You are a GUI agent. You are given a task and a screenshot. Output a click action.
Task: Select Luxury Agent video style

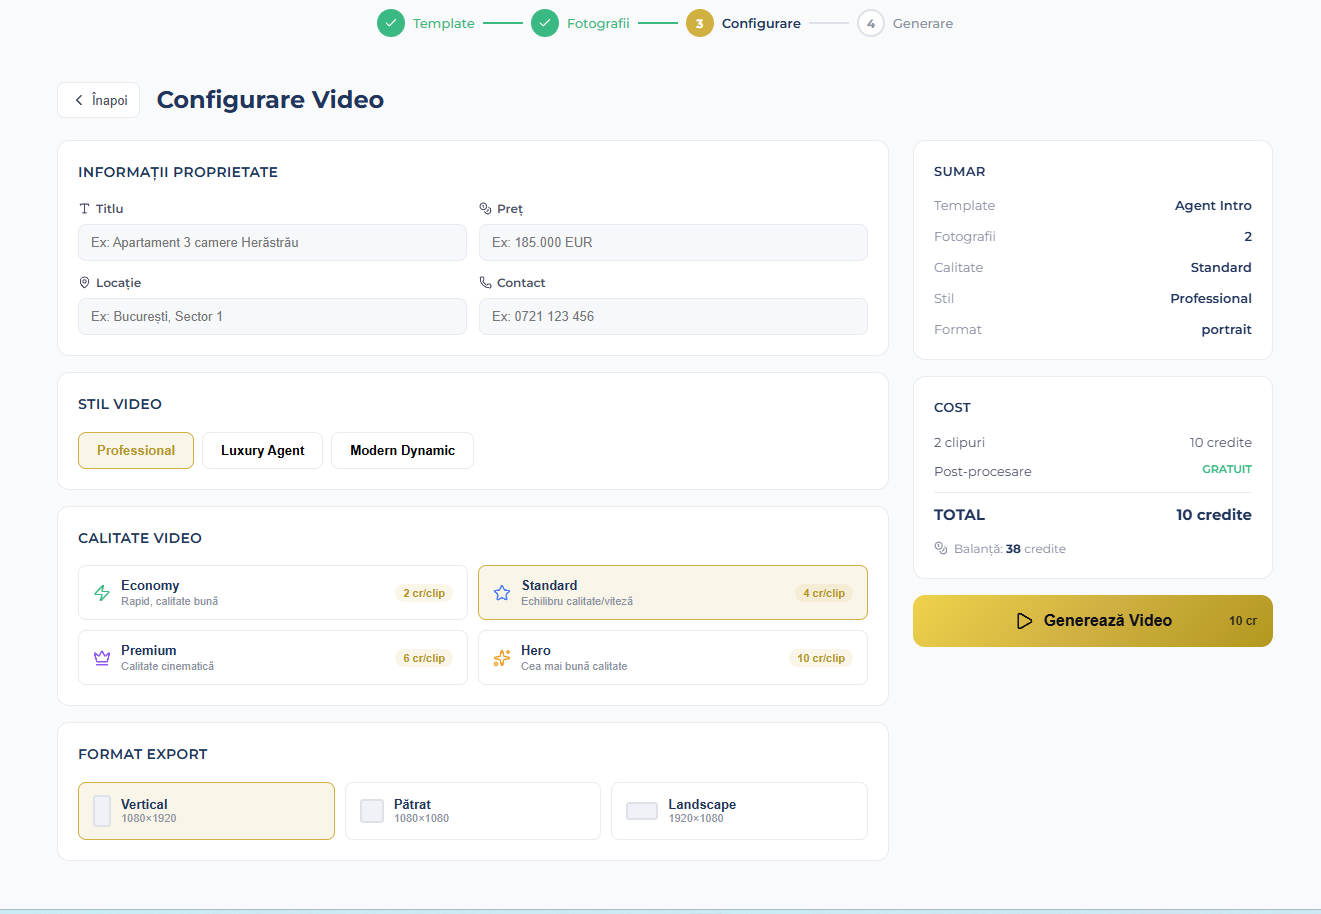coord(262,451)
